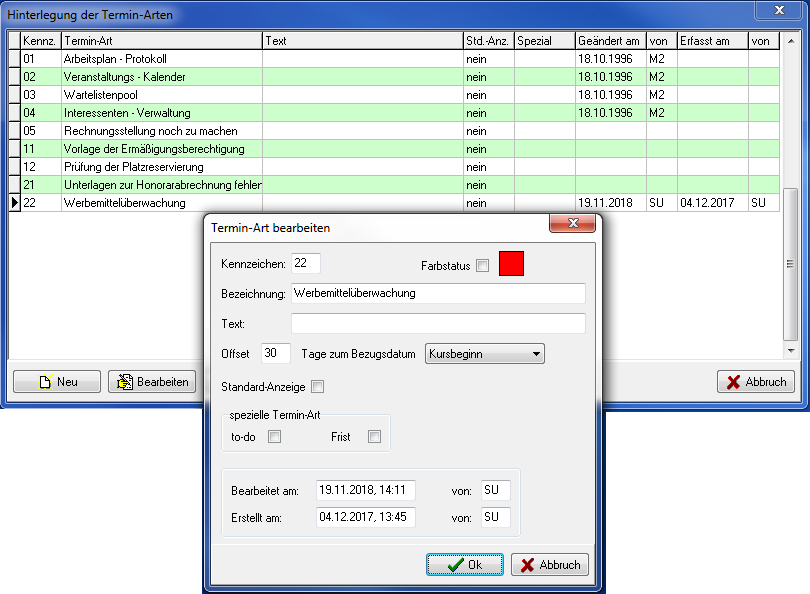Click the von field beside Erstellt am
810x594 pixels.
[x=496, y=517]
